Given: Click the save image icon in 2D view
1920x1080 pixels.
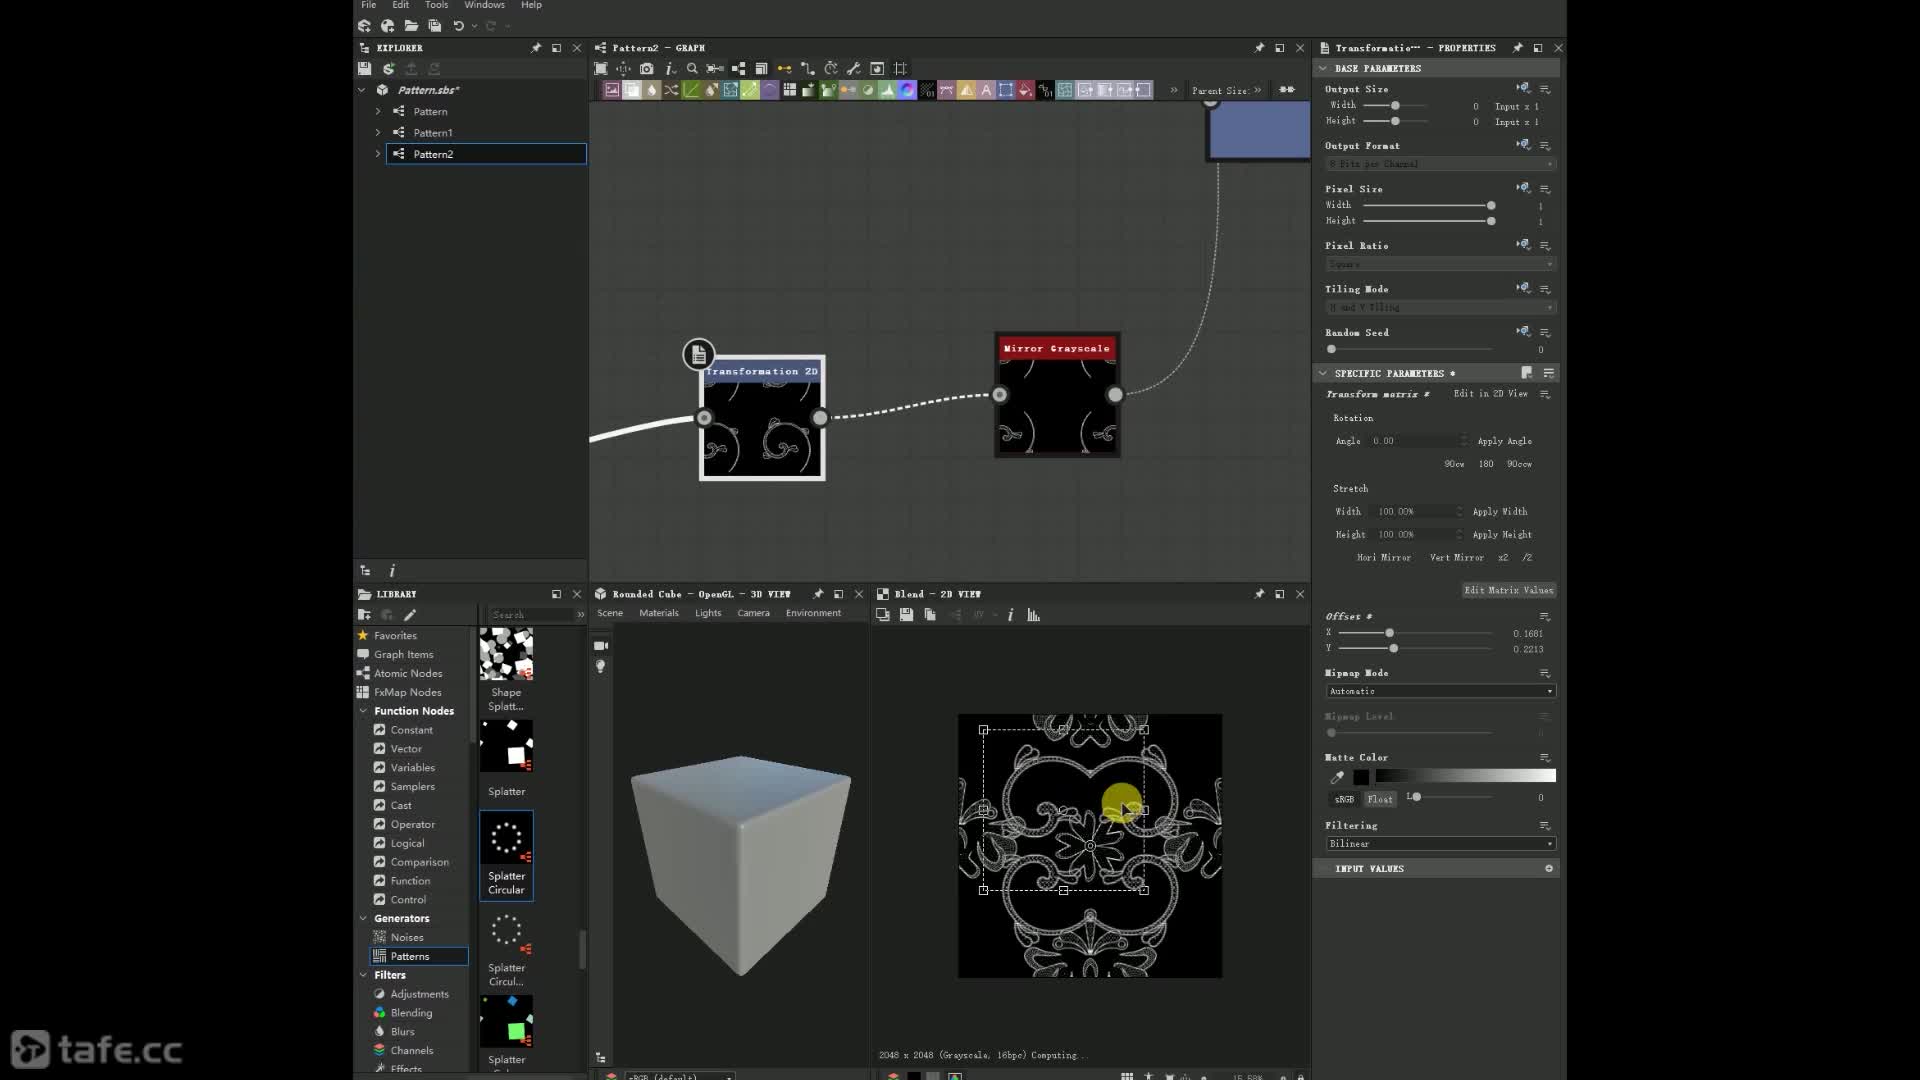Looking at the screenshot, I should 906,615.
